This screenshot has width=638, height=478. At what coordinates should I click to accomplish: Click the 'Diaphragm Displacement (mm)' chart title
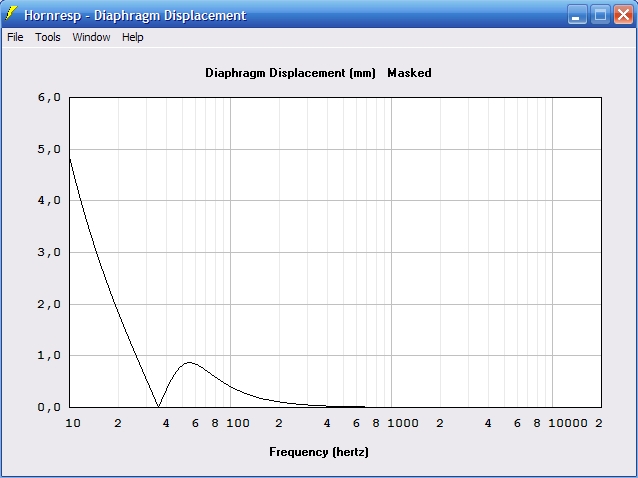pos(290,73)
